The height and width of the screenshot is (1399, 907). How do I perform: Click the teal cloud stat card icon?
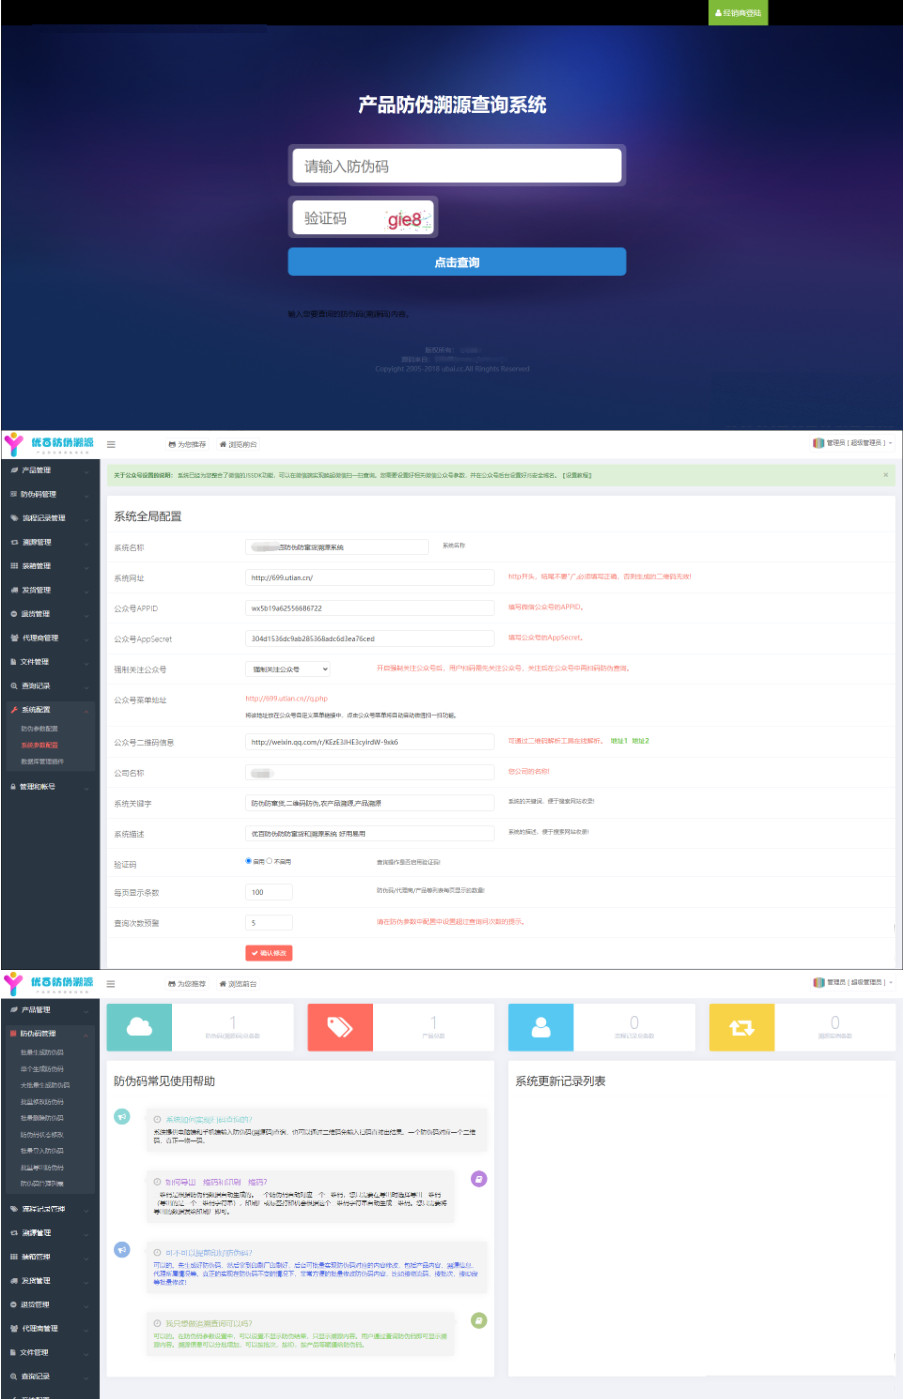tap(140, 1027)
